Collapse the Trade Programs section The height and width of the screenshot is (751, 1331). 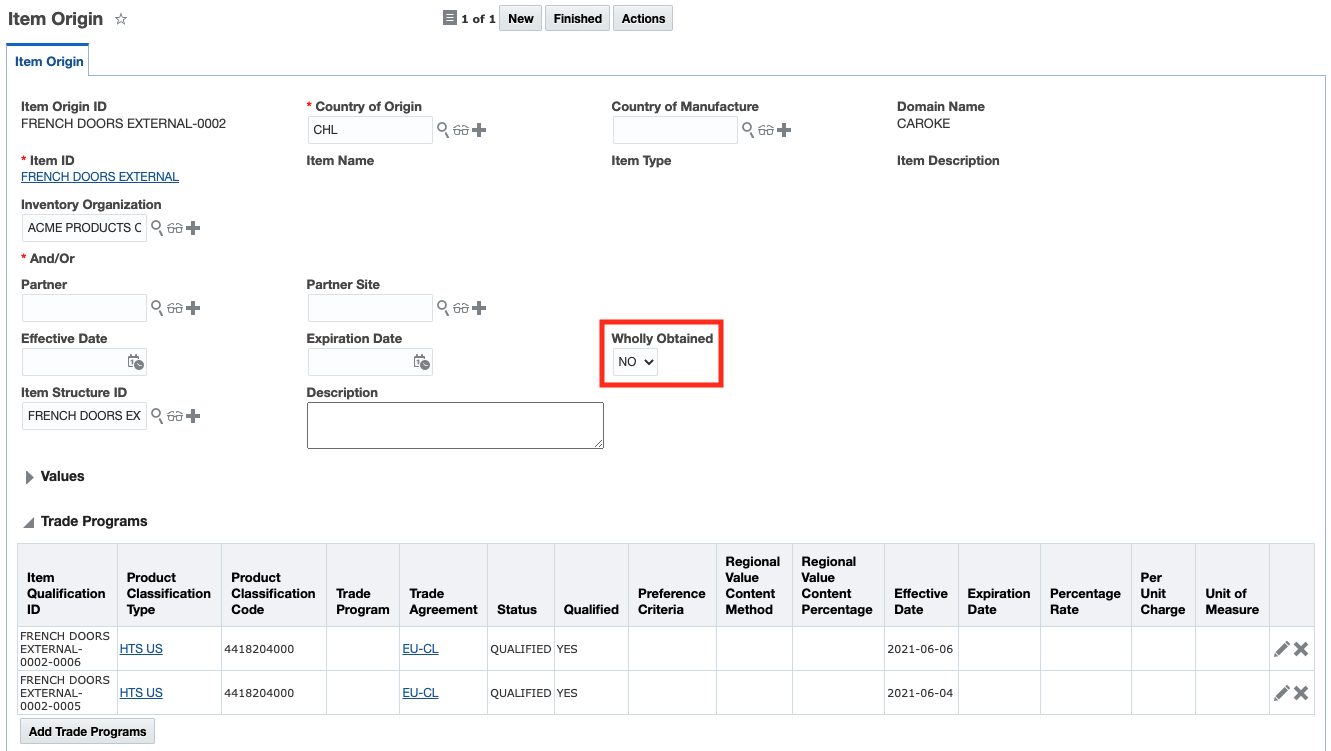point(30,522)
